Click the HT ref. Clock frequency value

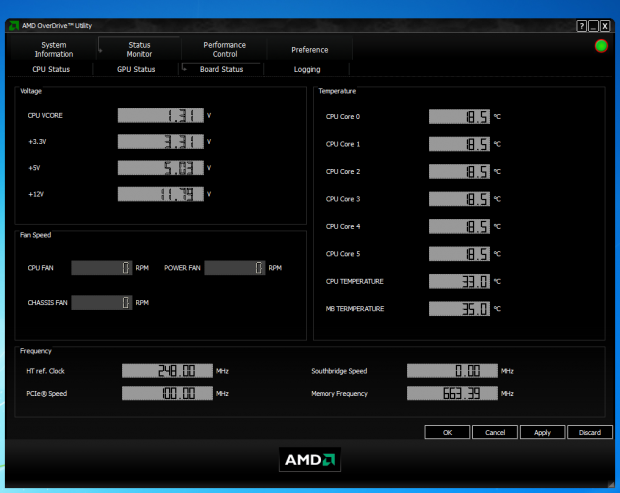point(167,371)
